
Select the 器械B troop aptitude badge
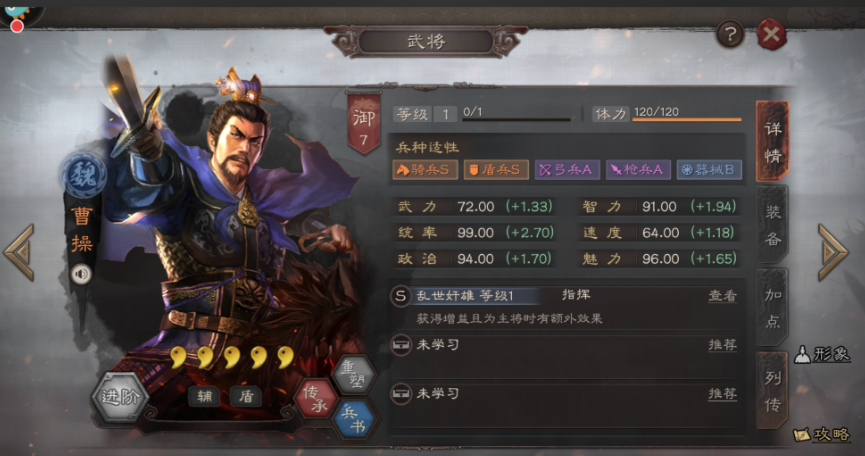(709, 170)
